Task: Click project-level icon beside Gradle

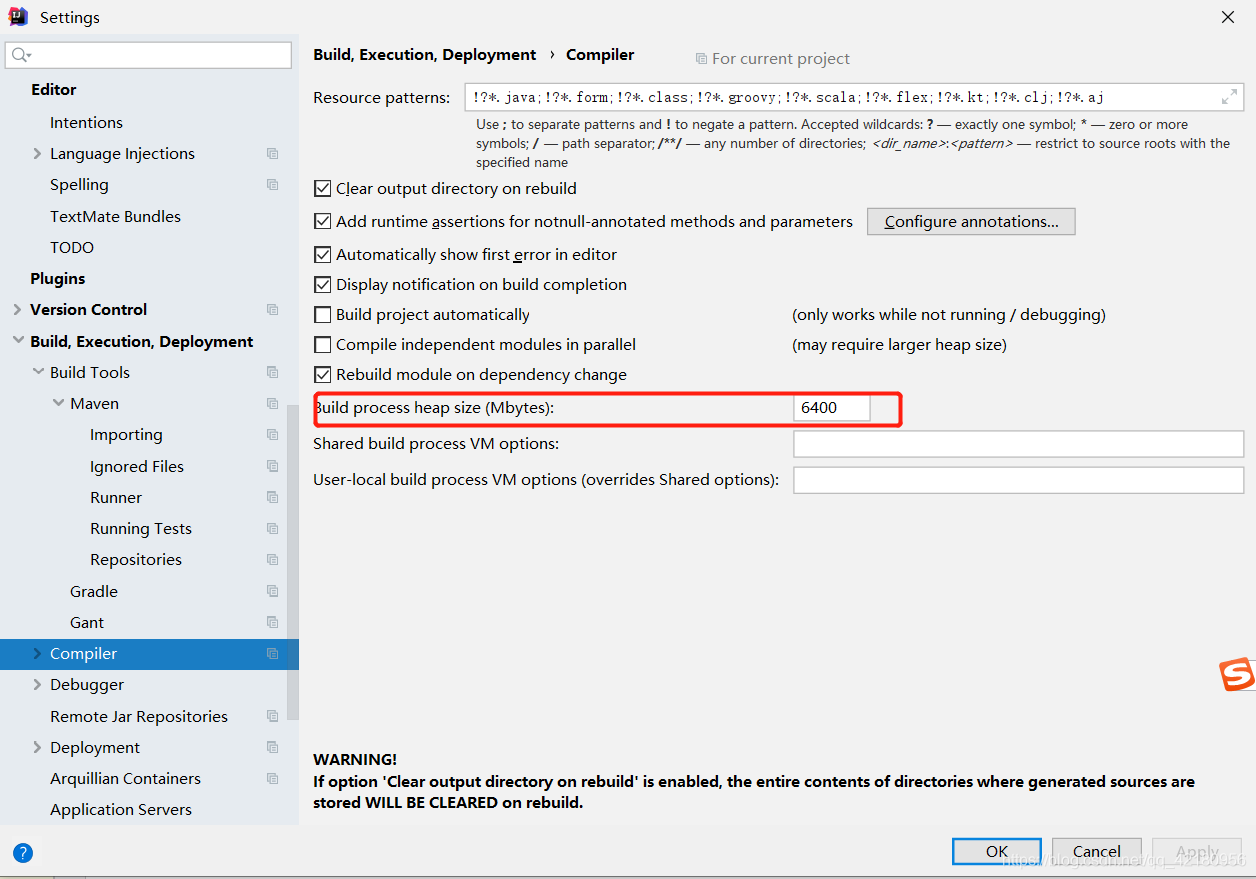Action: [x=272, y=591]
